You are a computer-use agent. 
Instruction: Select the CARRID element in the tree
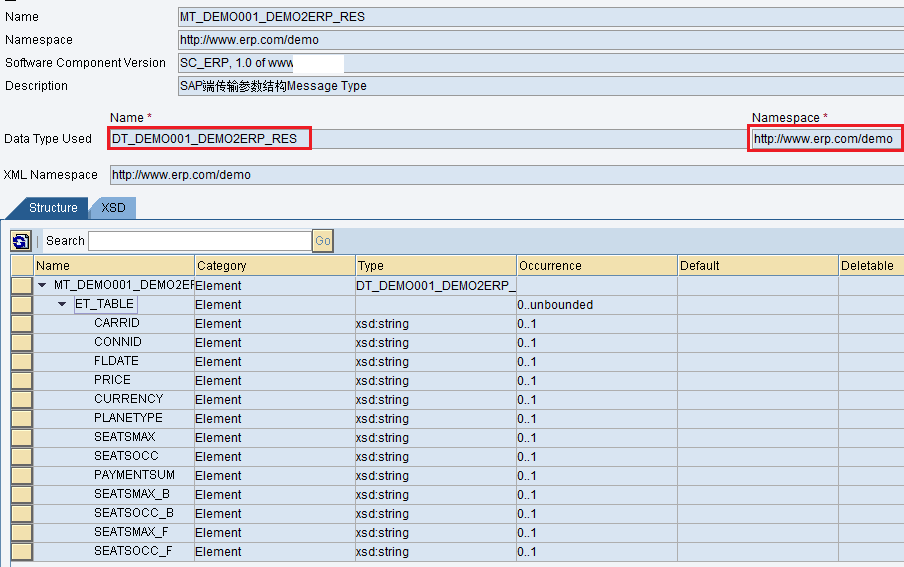117,323
